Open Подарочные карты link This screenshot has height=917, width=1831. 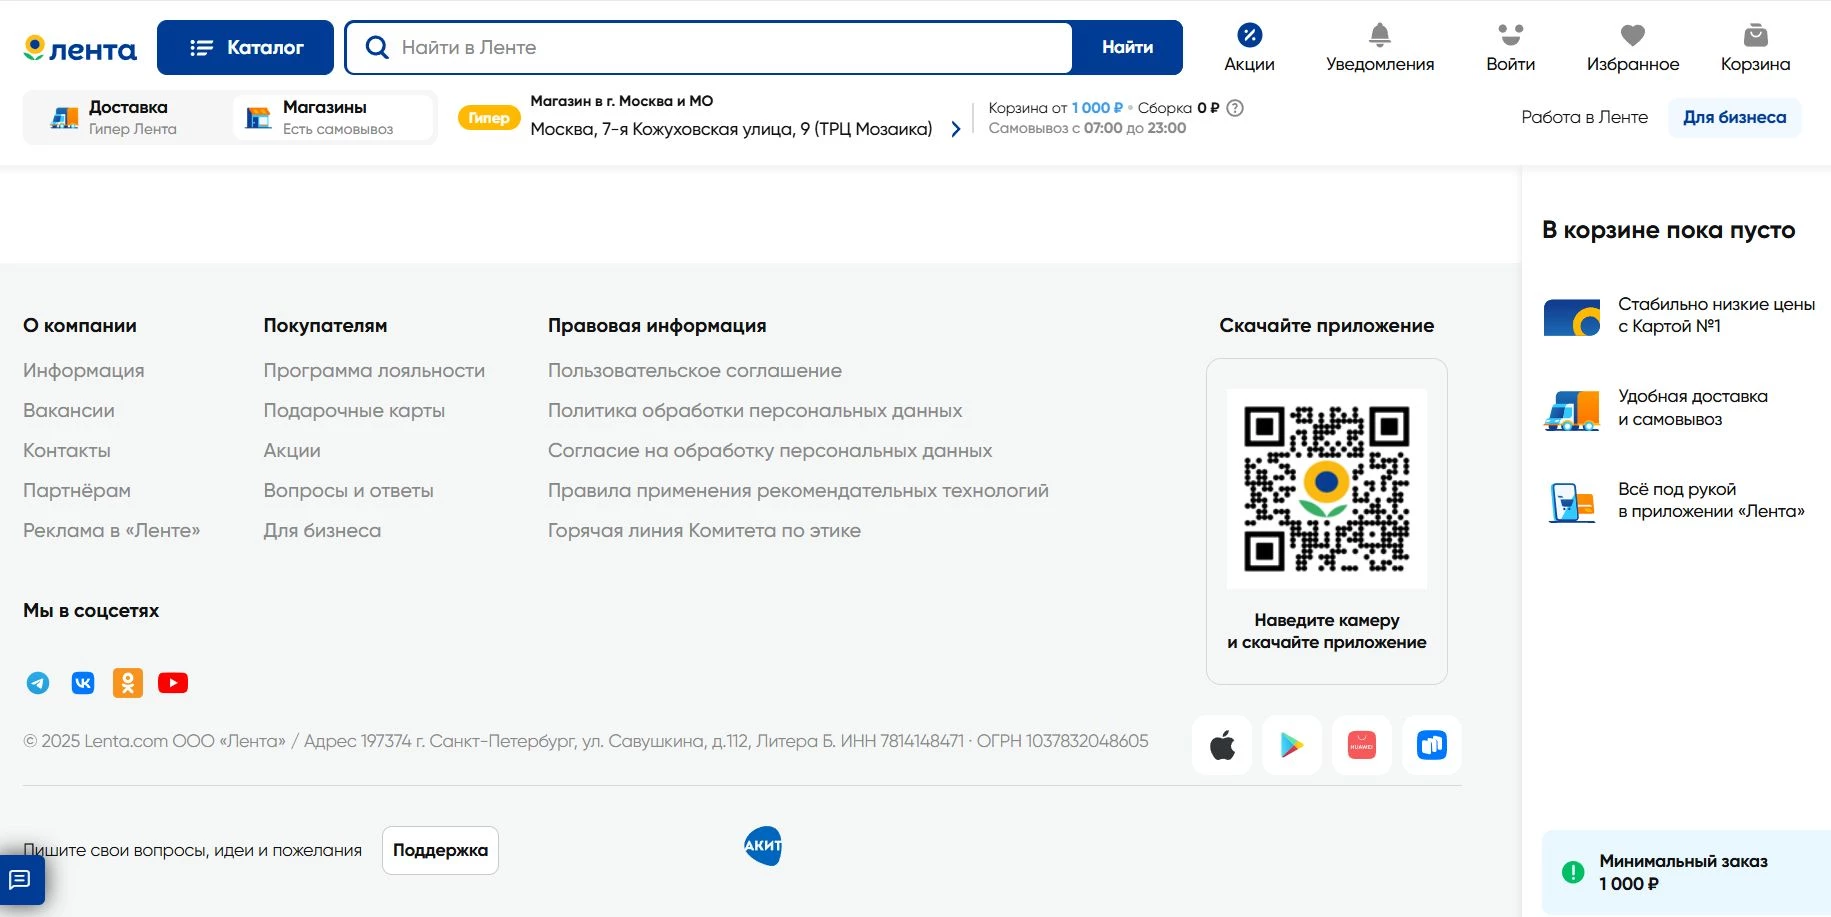(354, 410)
